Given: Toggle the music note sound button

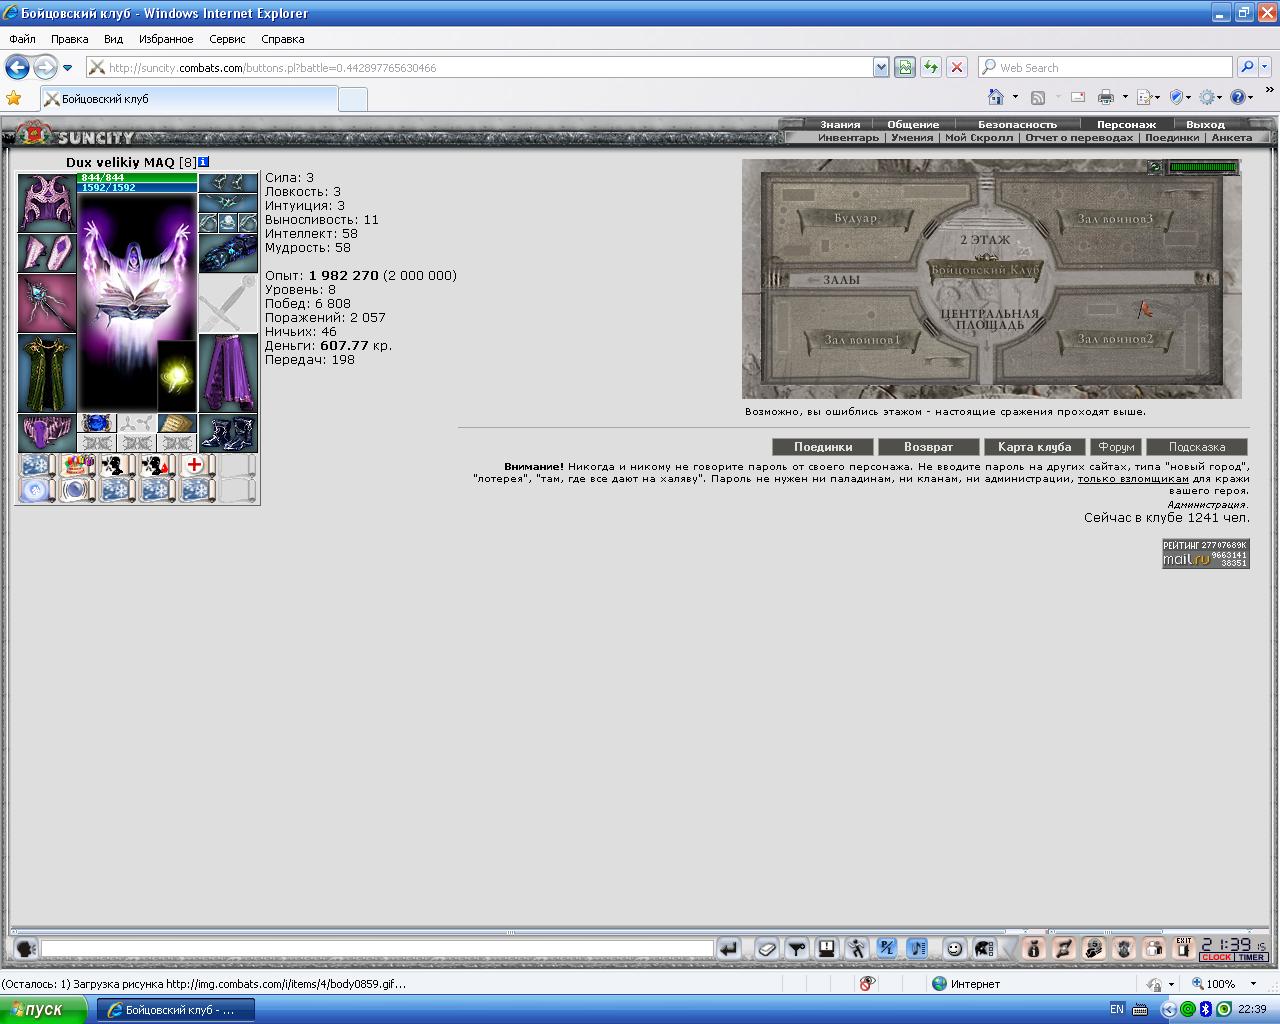Looking at the screenshot, I should click(x=917, y=948).
